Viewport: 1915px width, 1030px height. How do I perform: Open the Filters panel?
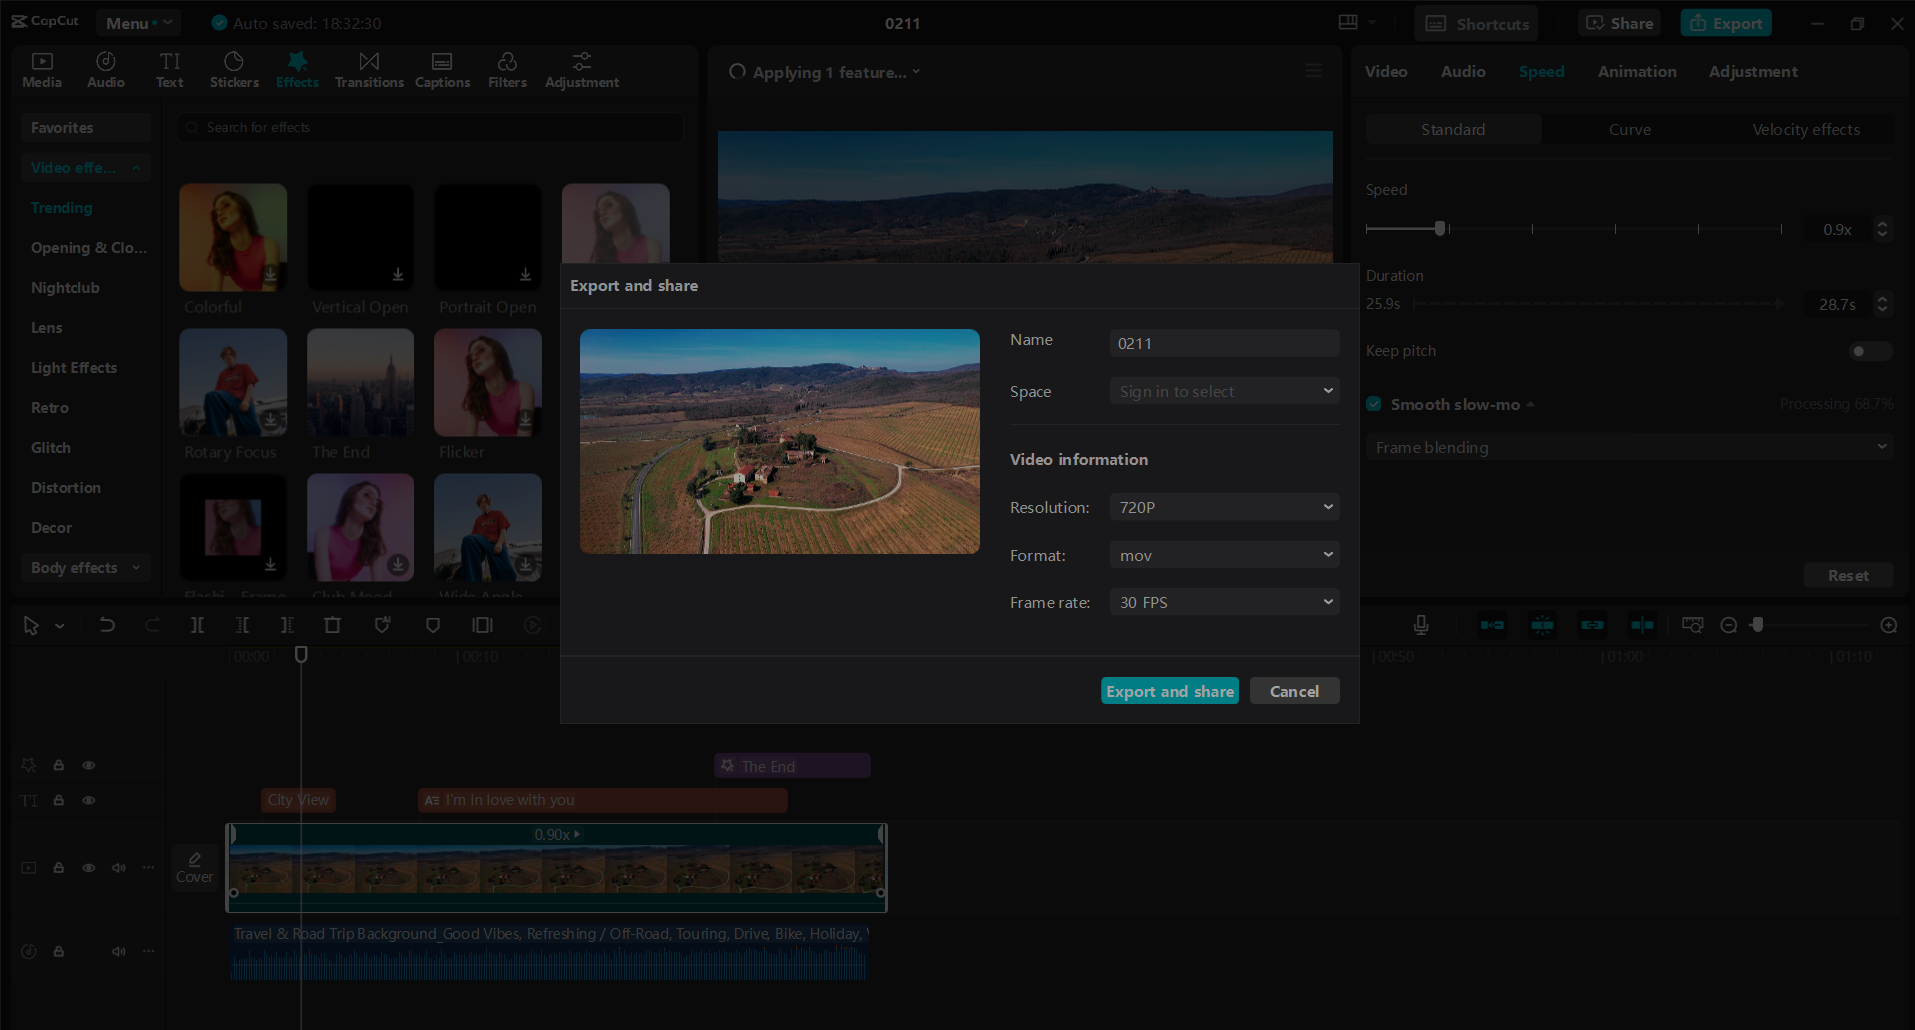[x=507, y=70]
